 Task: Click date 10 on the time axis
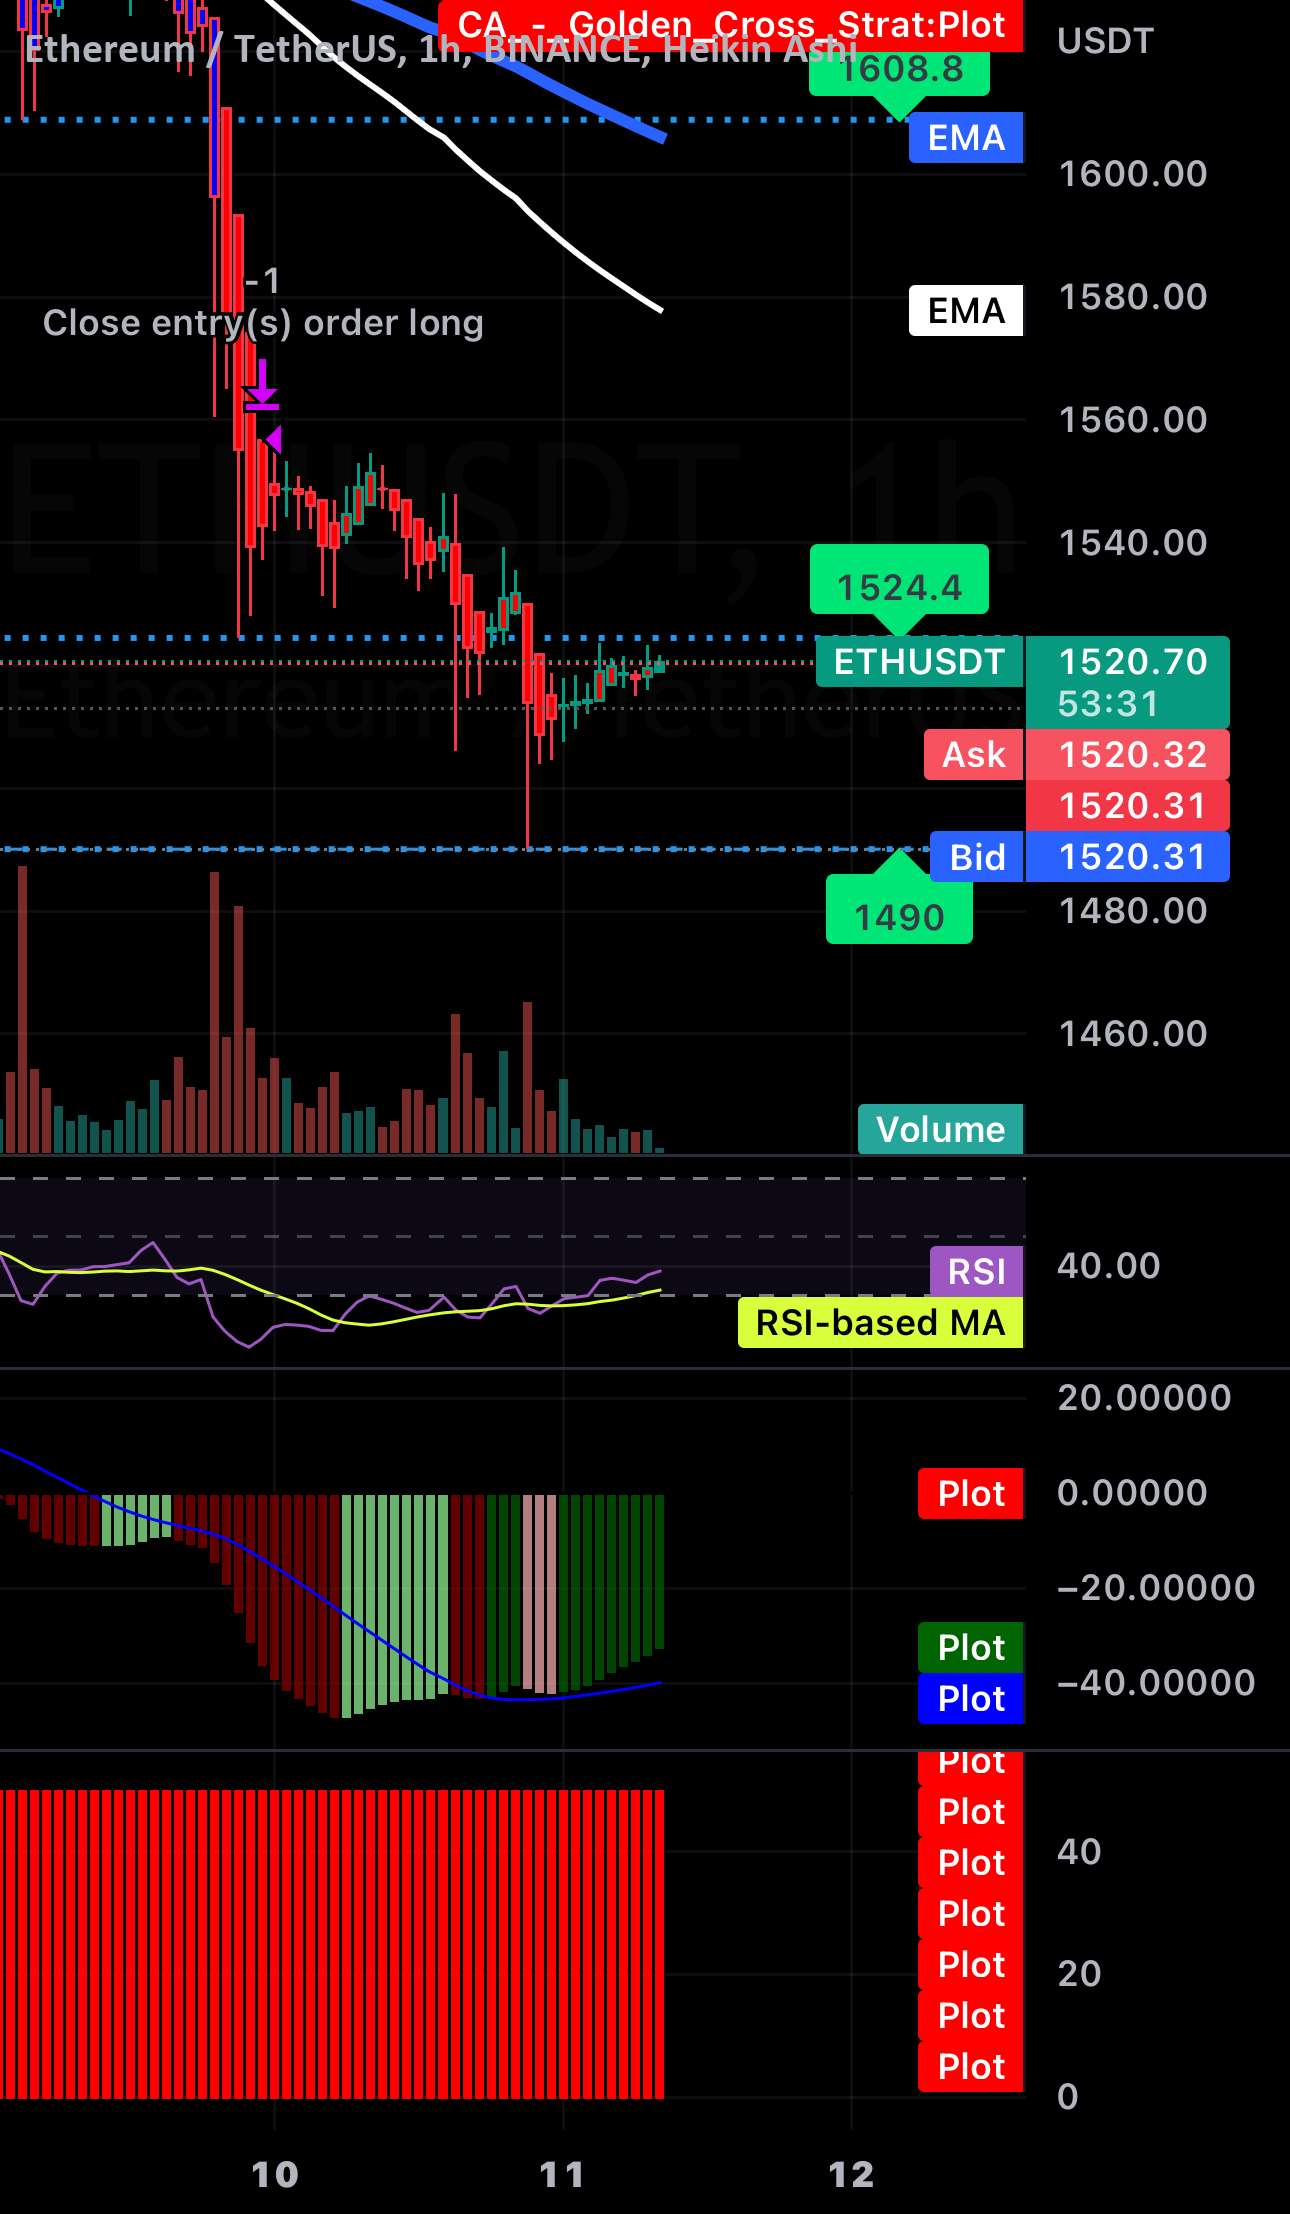tap(275, 2175)
